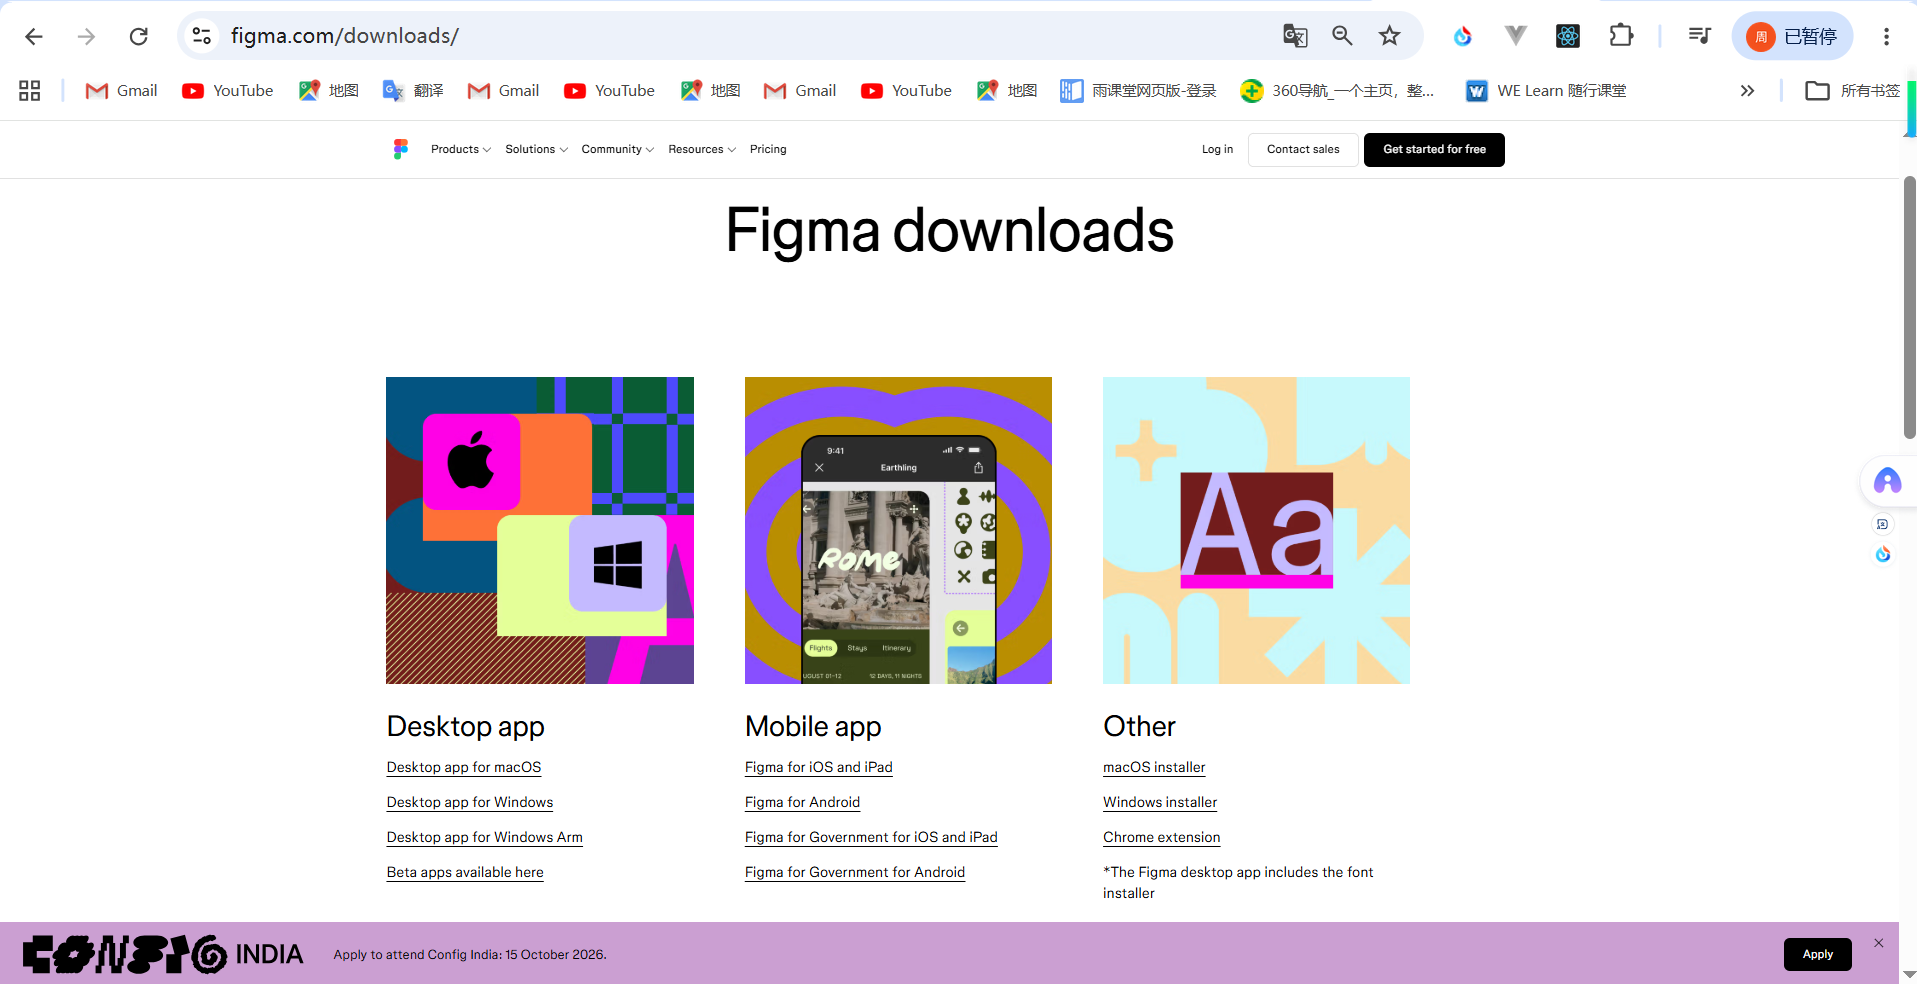Open the purple floating assistant icon
Screen dimensions: 1917x984
tap(1887, 482)
